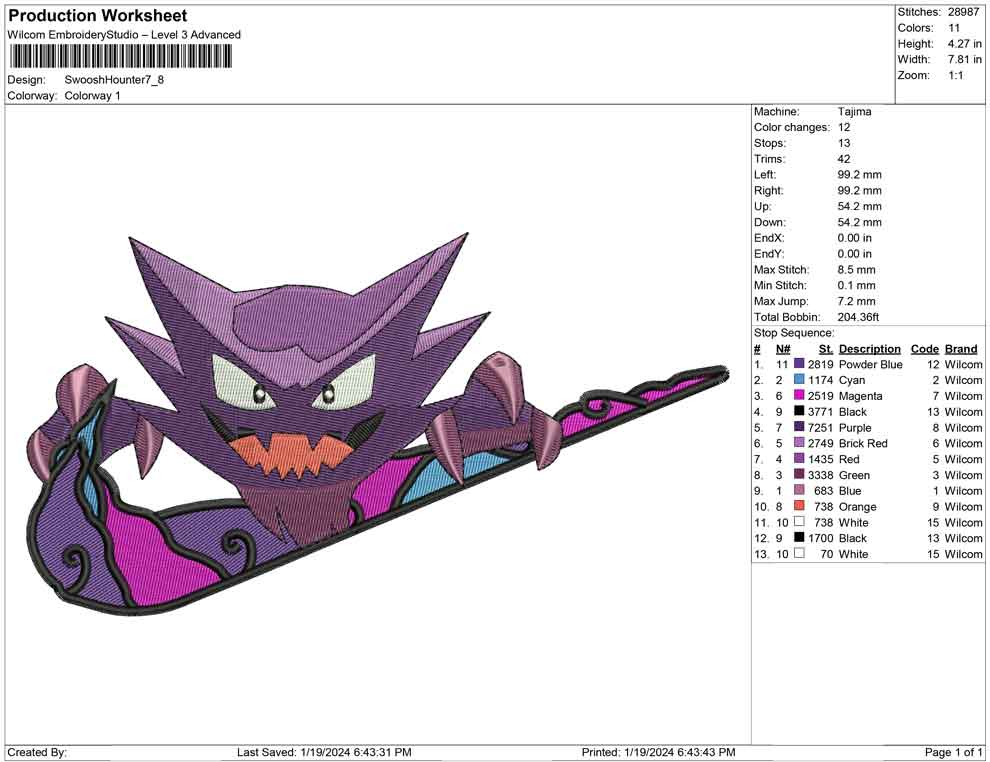The image size is (990, 762).
Task: Click the Powder Blue color swatch
Action: [799, 364]
